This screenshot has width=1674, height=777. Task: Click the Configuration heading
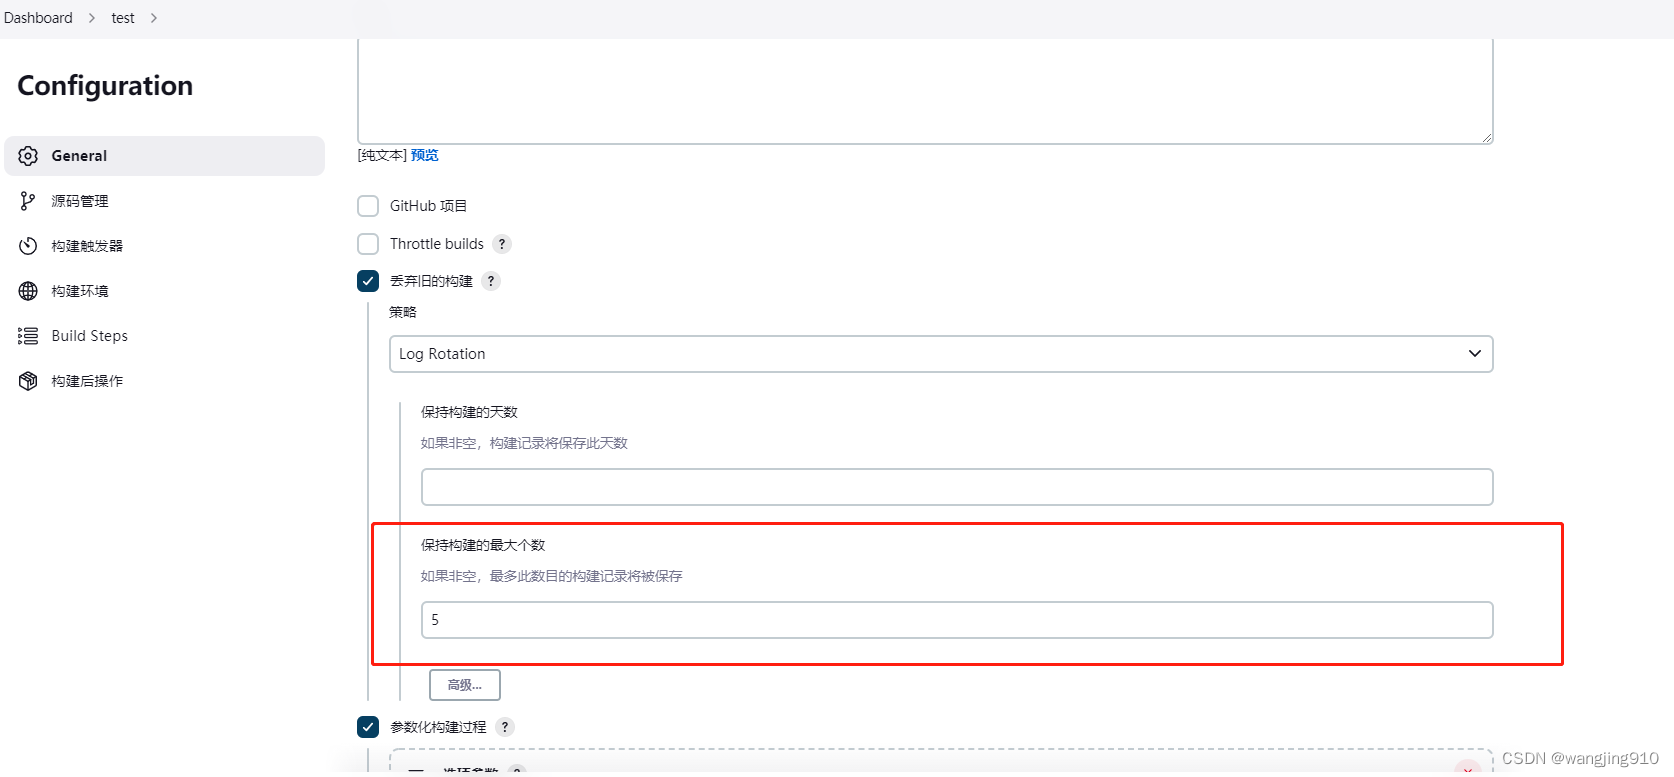105,86
